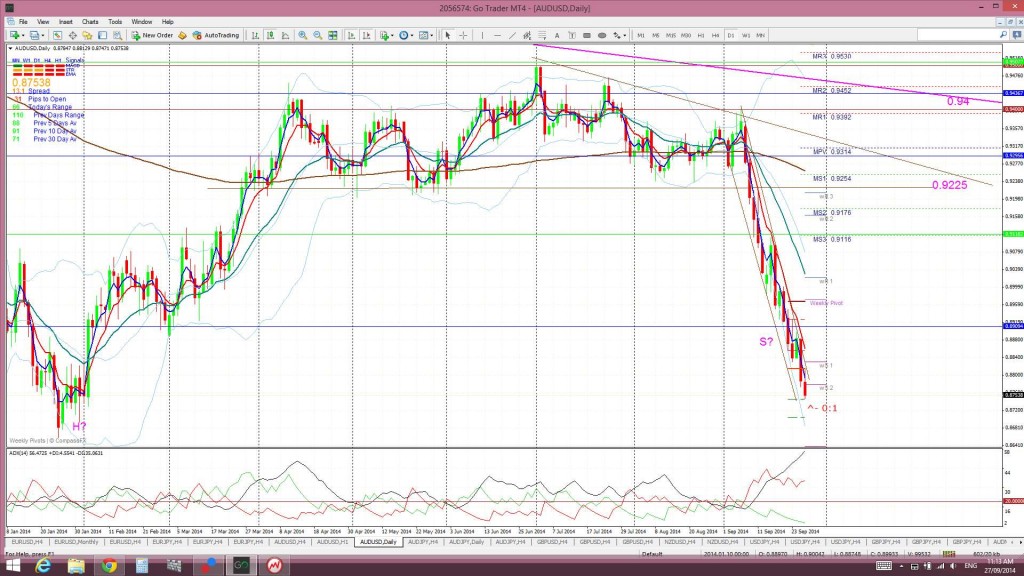Toggle AutoTrading on or off
The height and width of the screenshot is (576, 1024).
215,35
